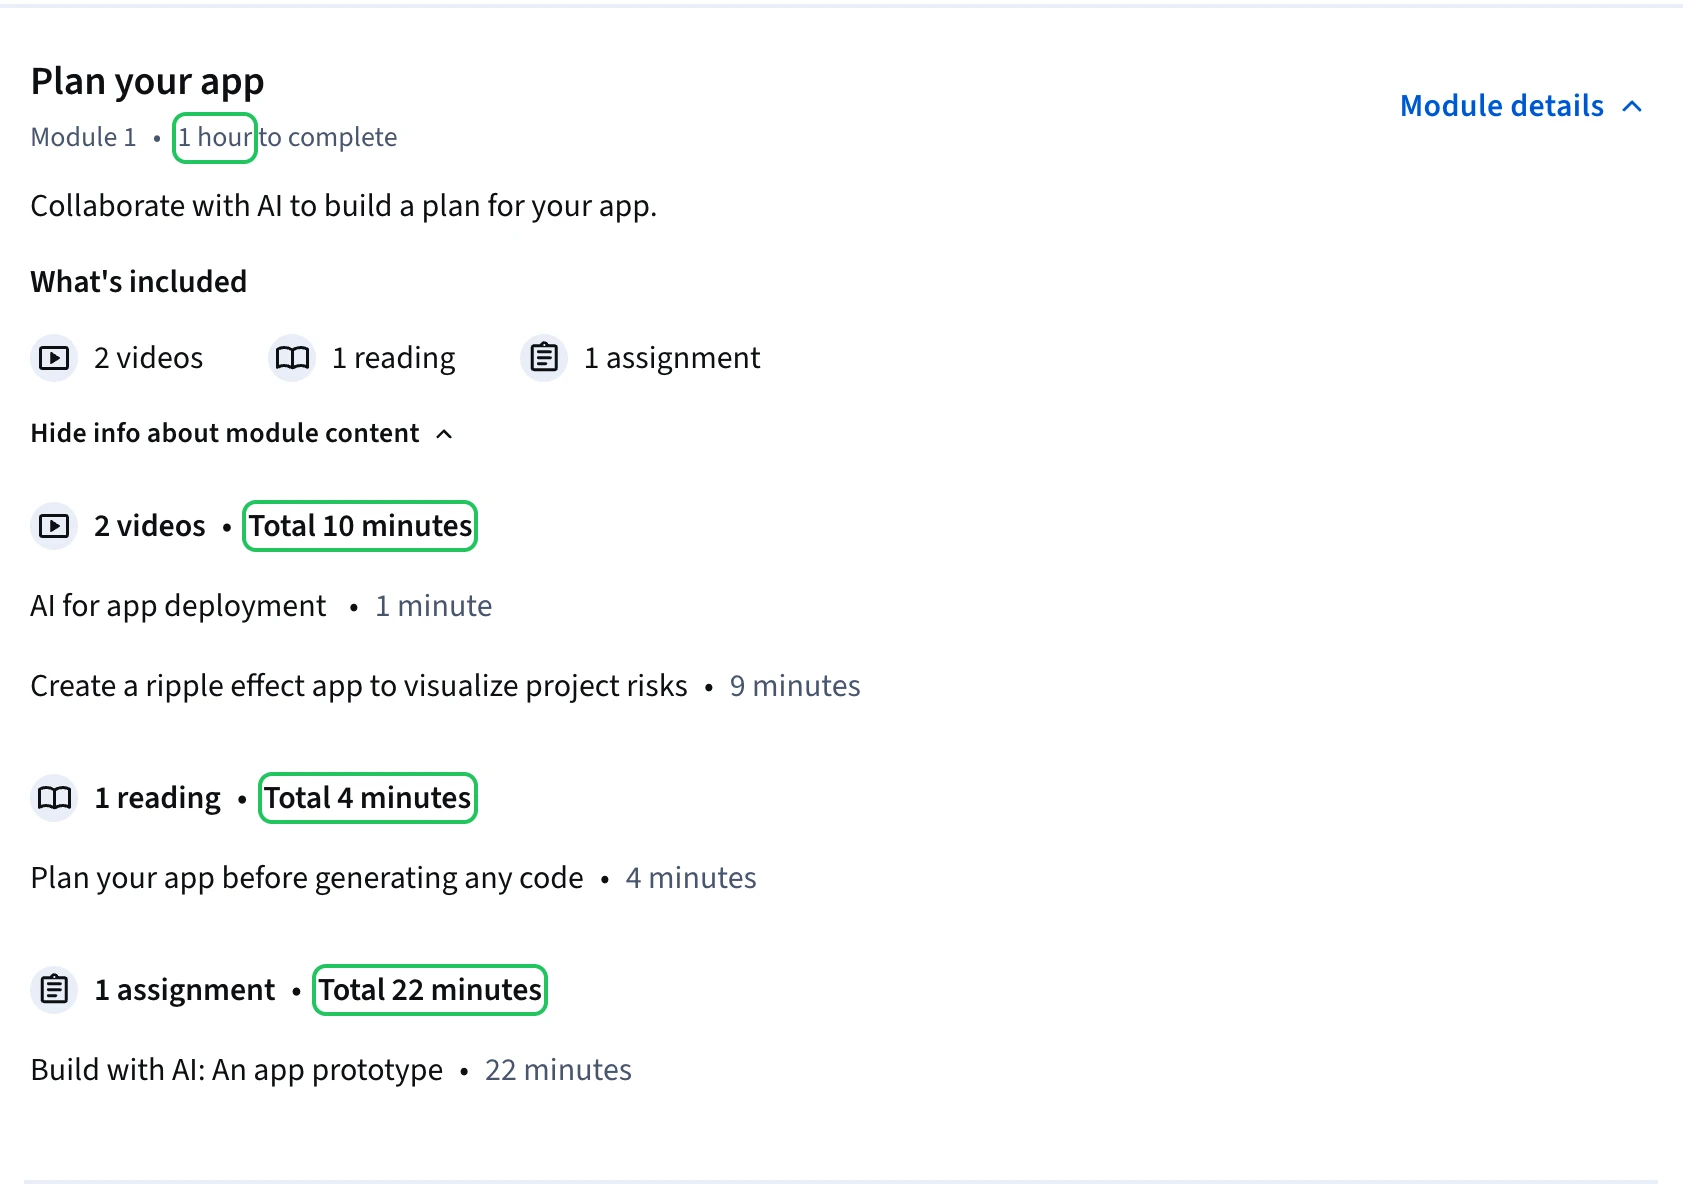Click the '22 minutes' duration next to app prototype
Viewport: 1683px width, 1188px height.
click(558, 1070)
